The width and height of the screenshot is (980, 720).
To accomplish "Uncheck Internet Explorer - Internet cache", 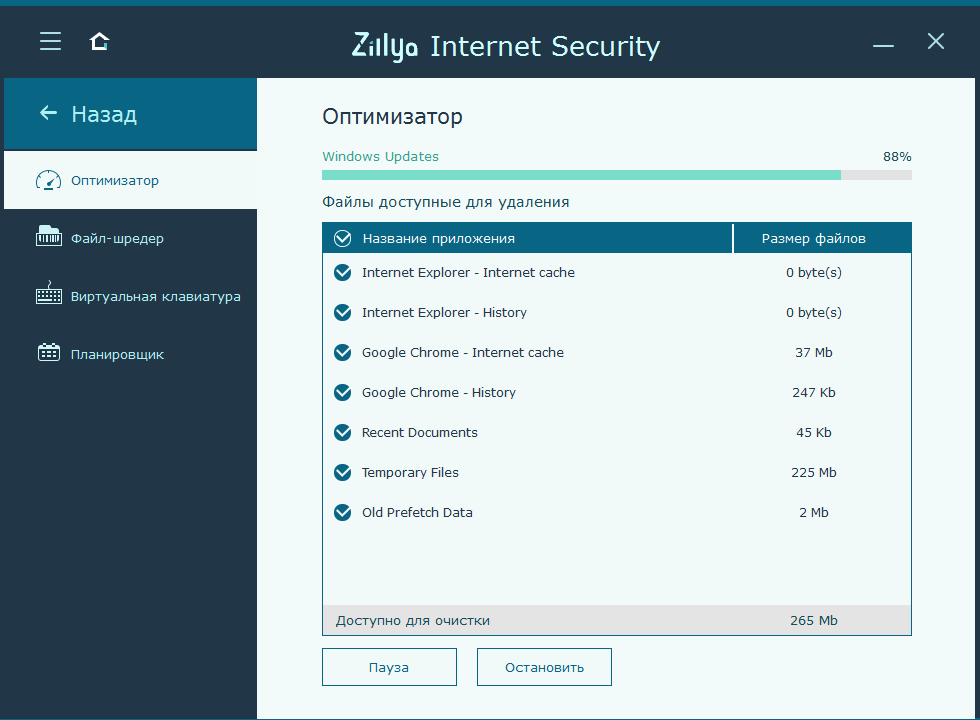I will point(343,272).
